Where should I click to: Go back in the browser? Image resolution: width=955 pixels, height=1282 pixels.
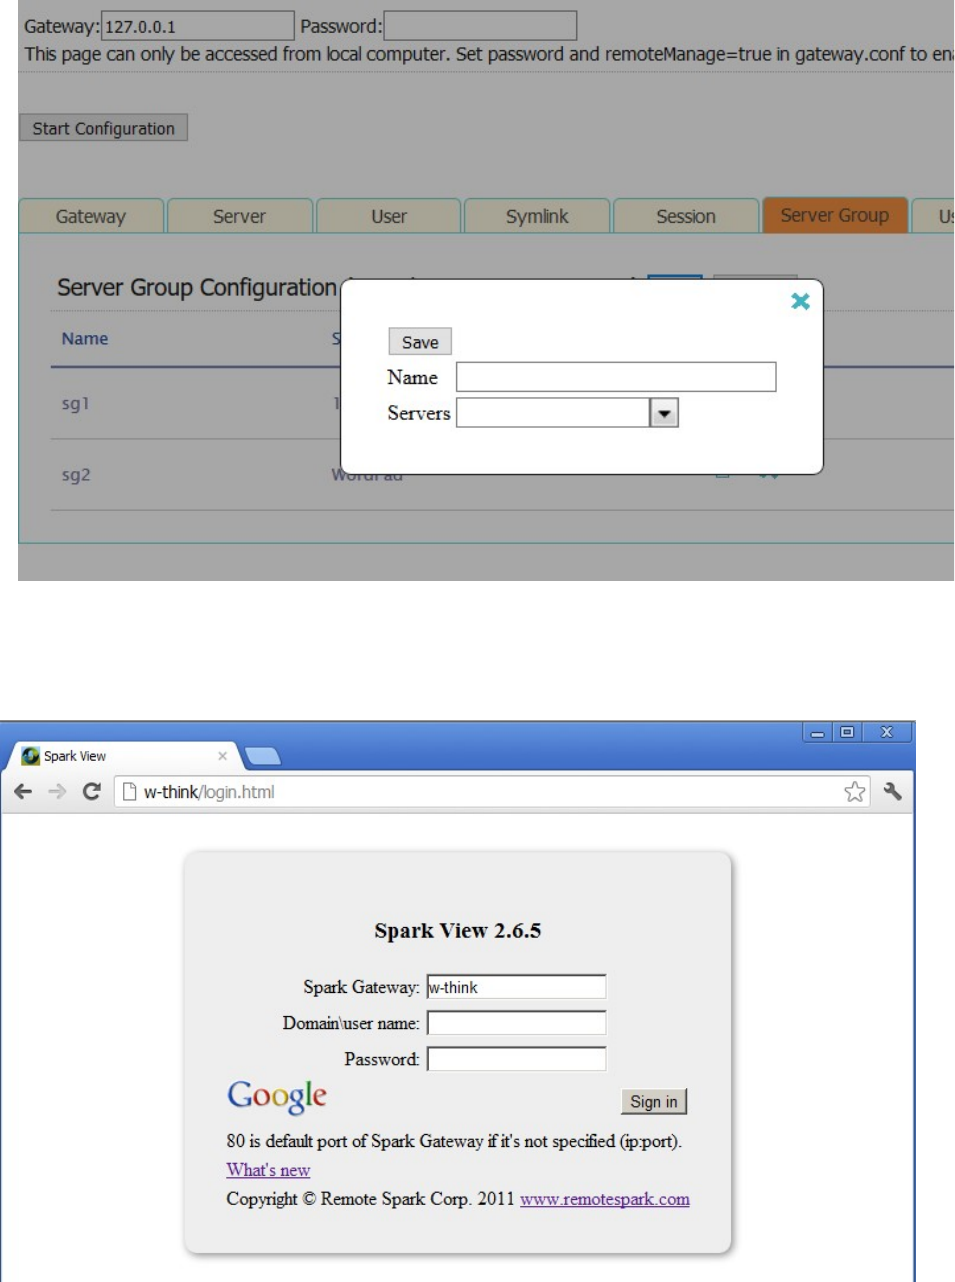pyautogui.click(x=23, y=792)
